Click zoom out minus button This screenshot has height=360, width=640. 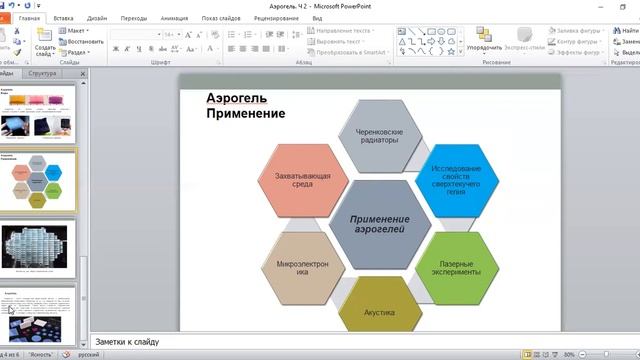(x=582, y=355)
